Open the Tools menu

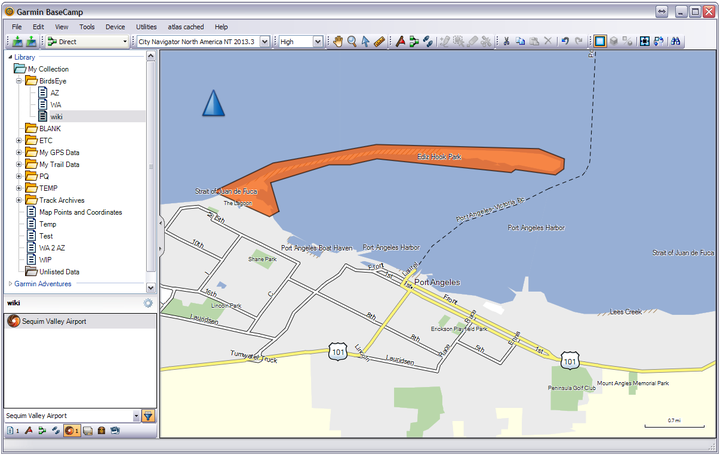87,27
